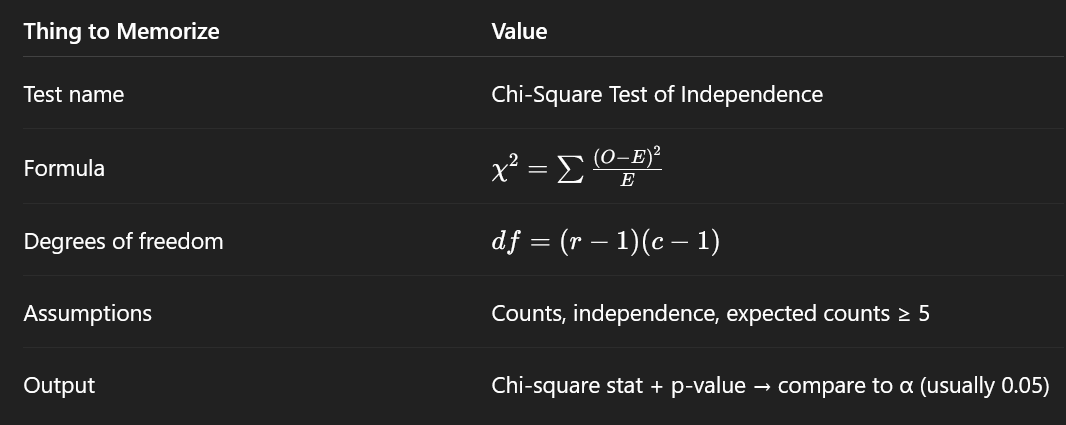Select the "Output" row label
Screen dimensions: 1066x425
point(59,385)
